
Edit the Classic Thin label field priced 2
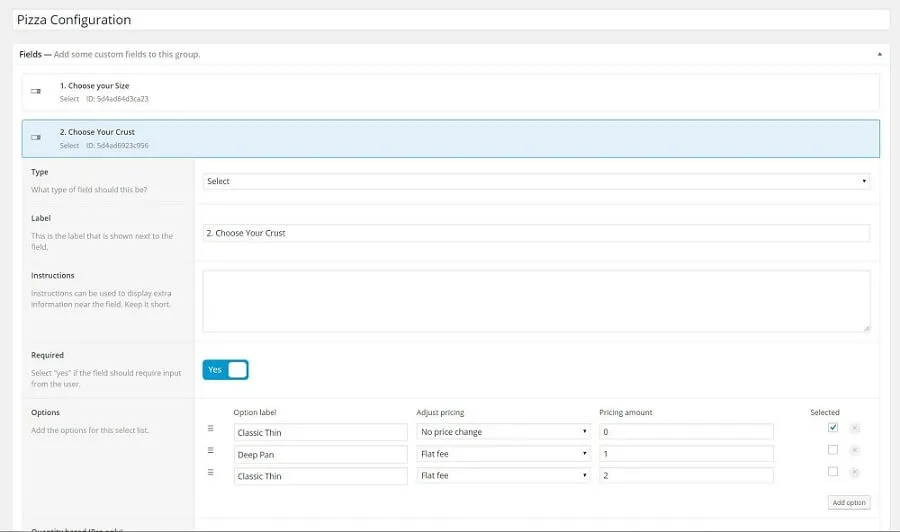[x=320, y=476]
